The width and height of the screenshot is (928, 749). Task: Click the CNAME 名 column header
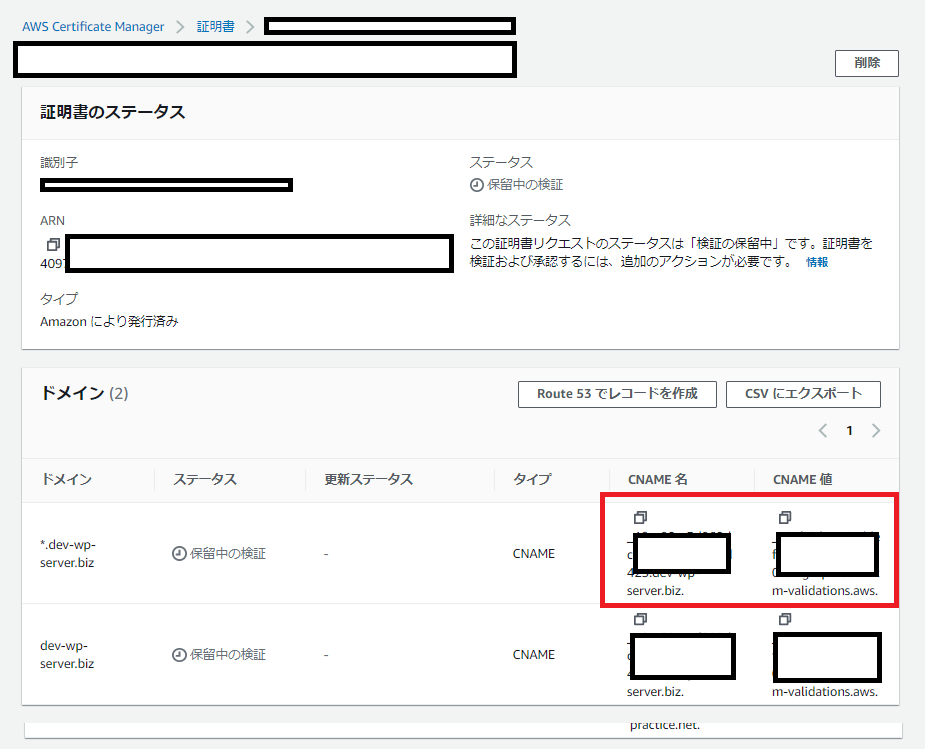pyautogui.click(x=657, y=479)
